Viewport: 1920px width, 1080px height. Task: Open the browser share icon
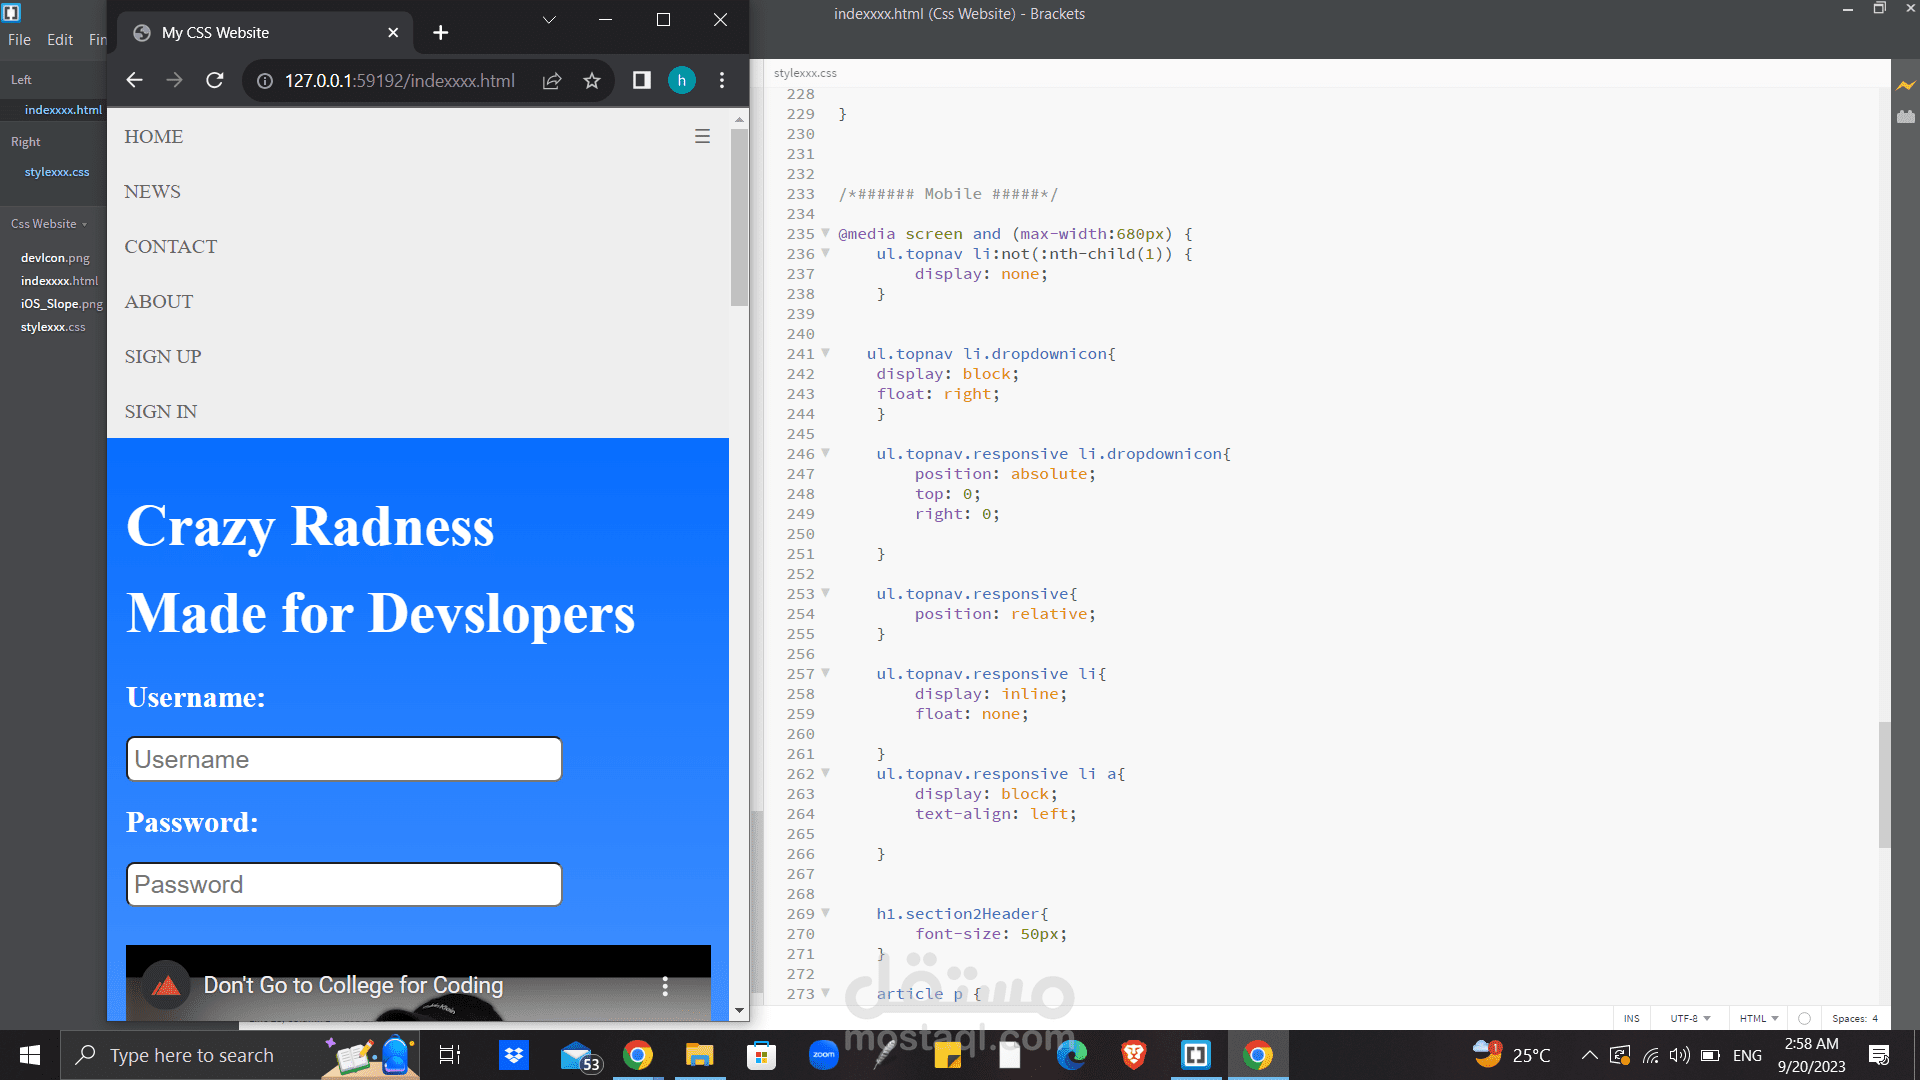coord(552,80)
